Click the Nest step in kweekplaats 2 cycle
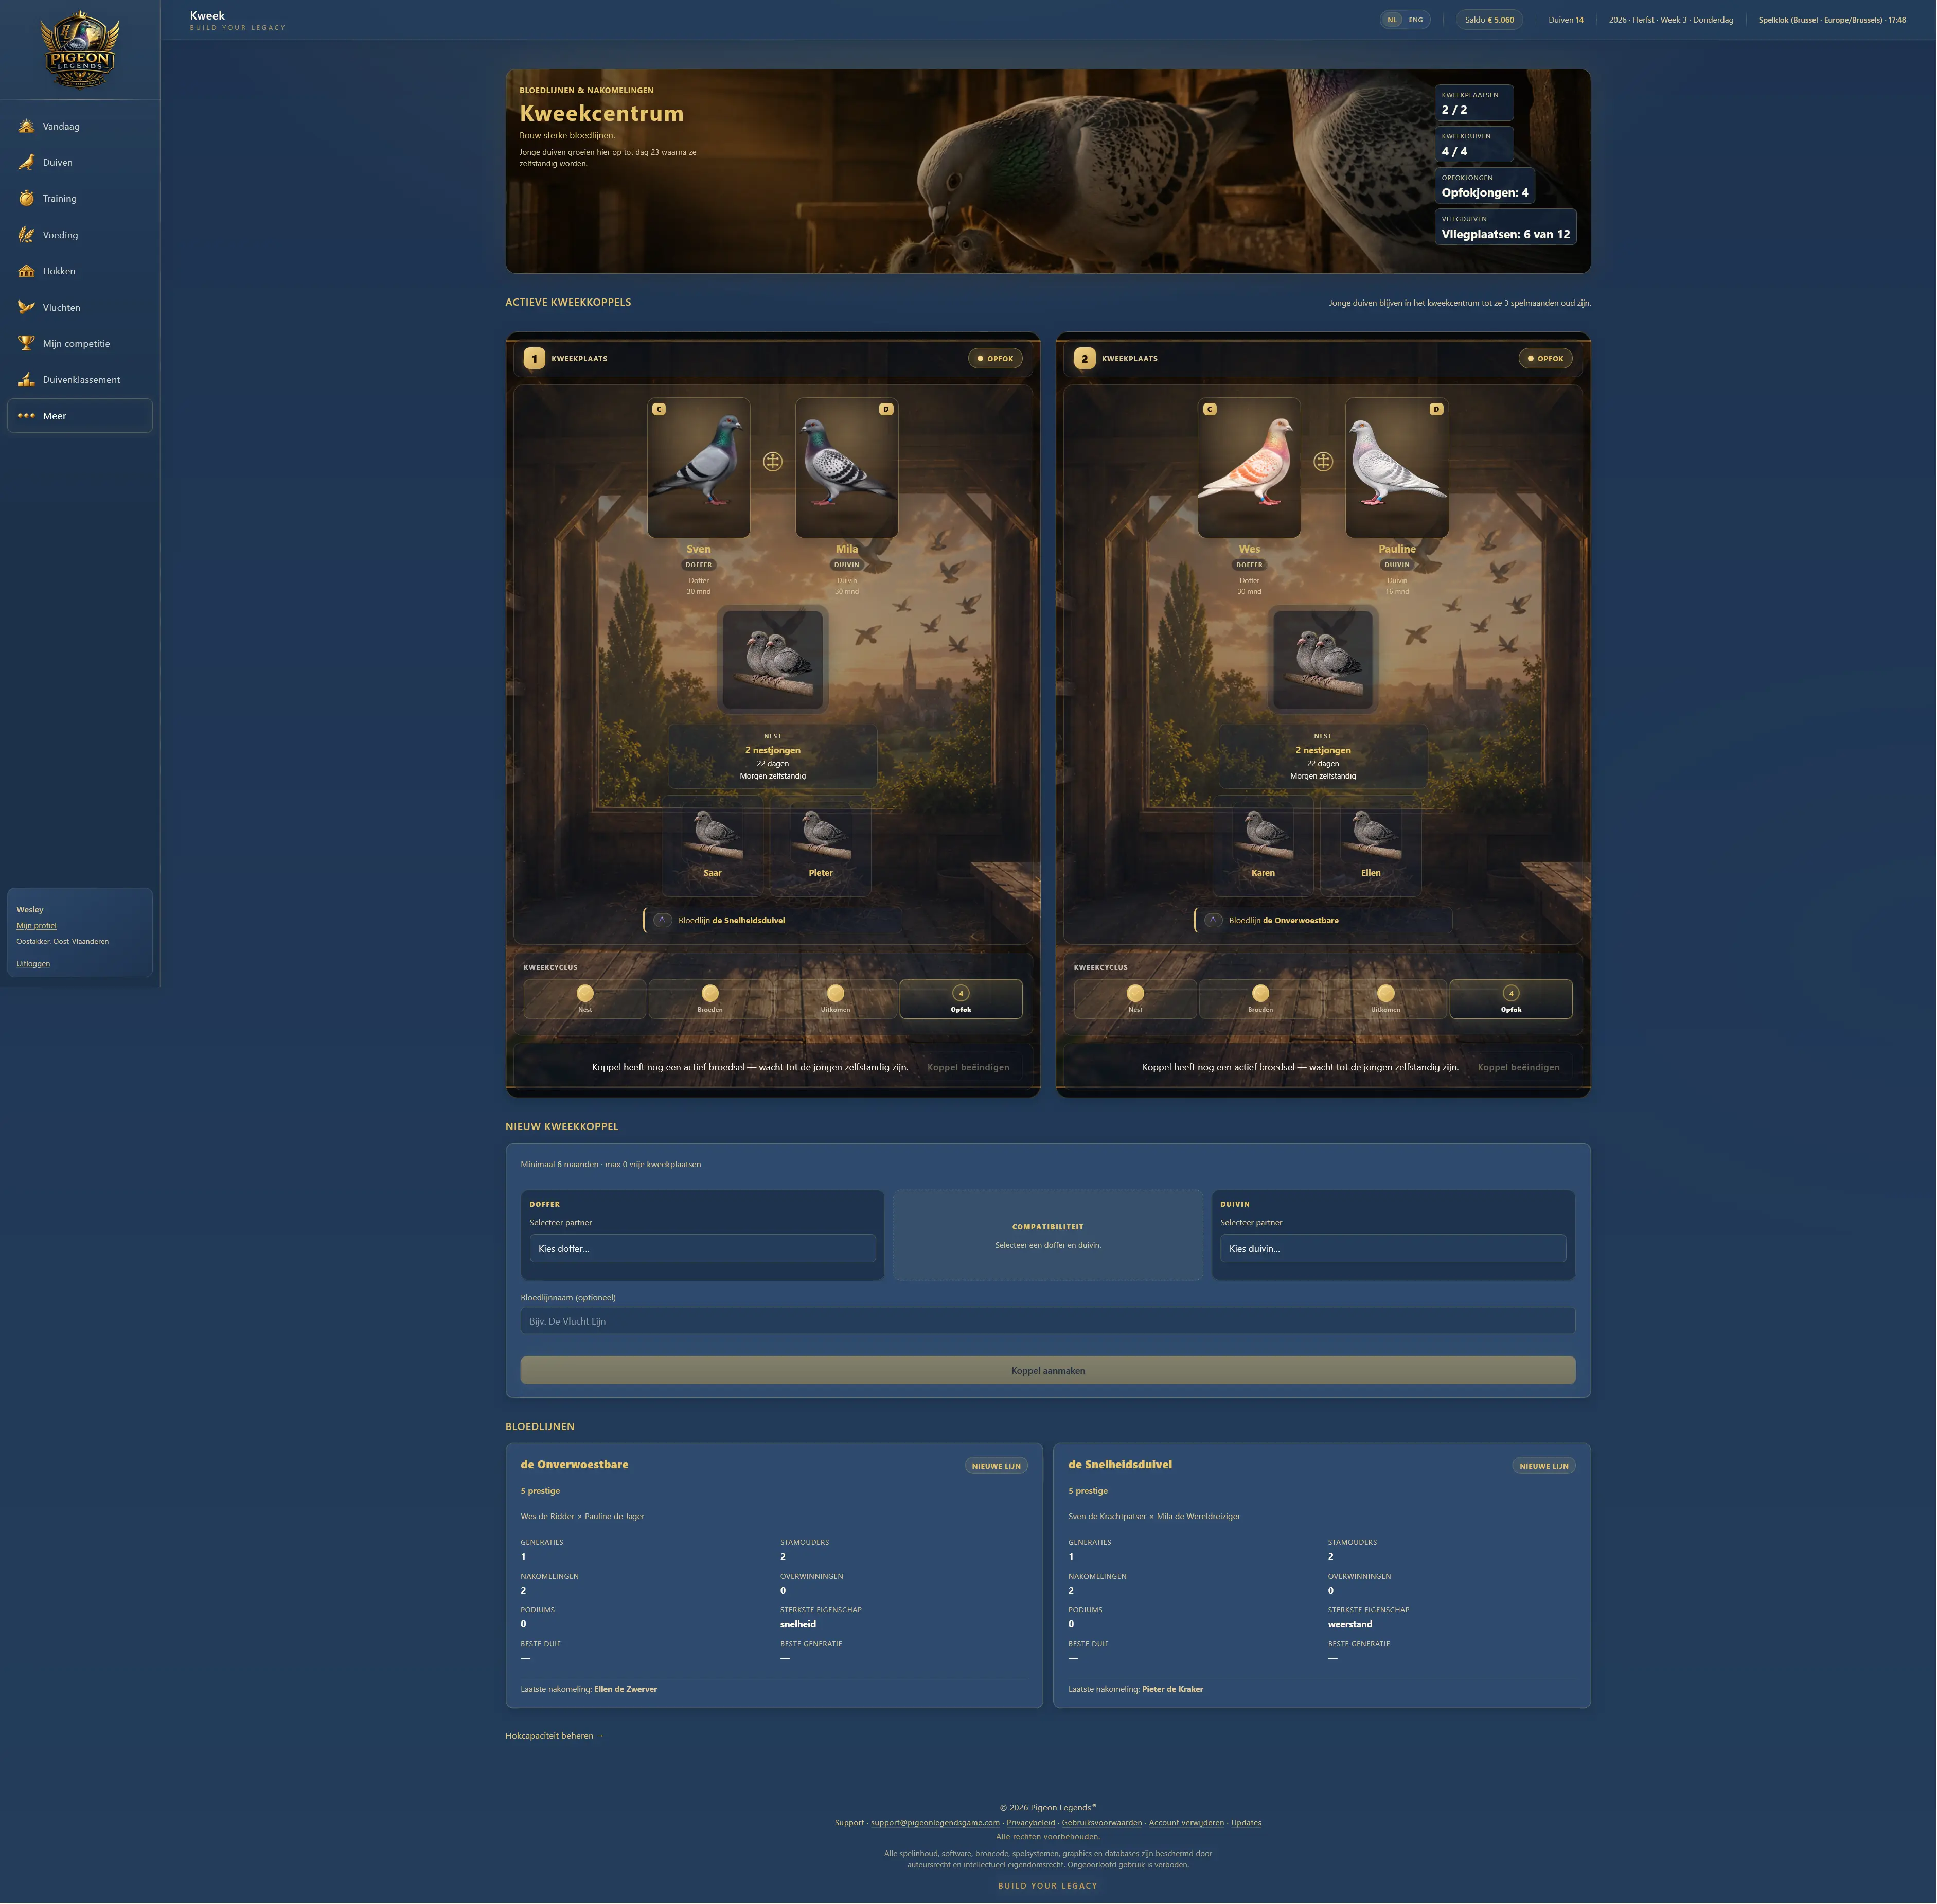 (1135, 999)
